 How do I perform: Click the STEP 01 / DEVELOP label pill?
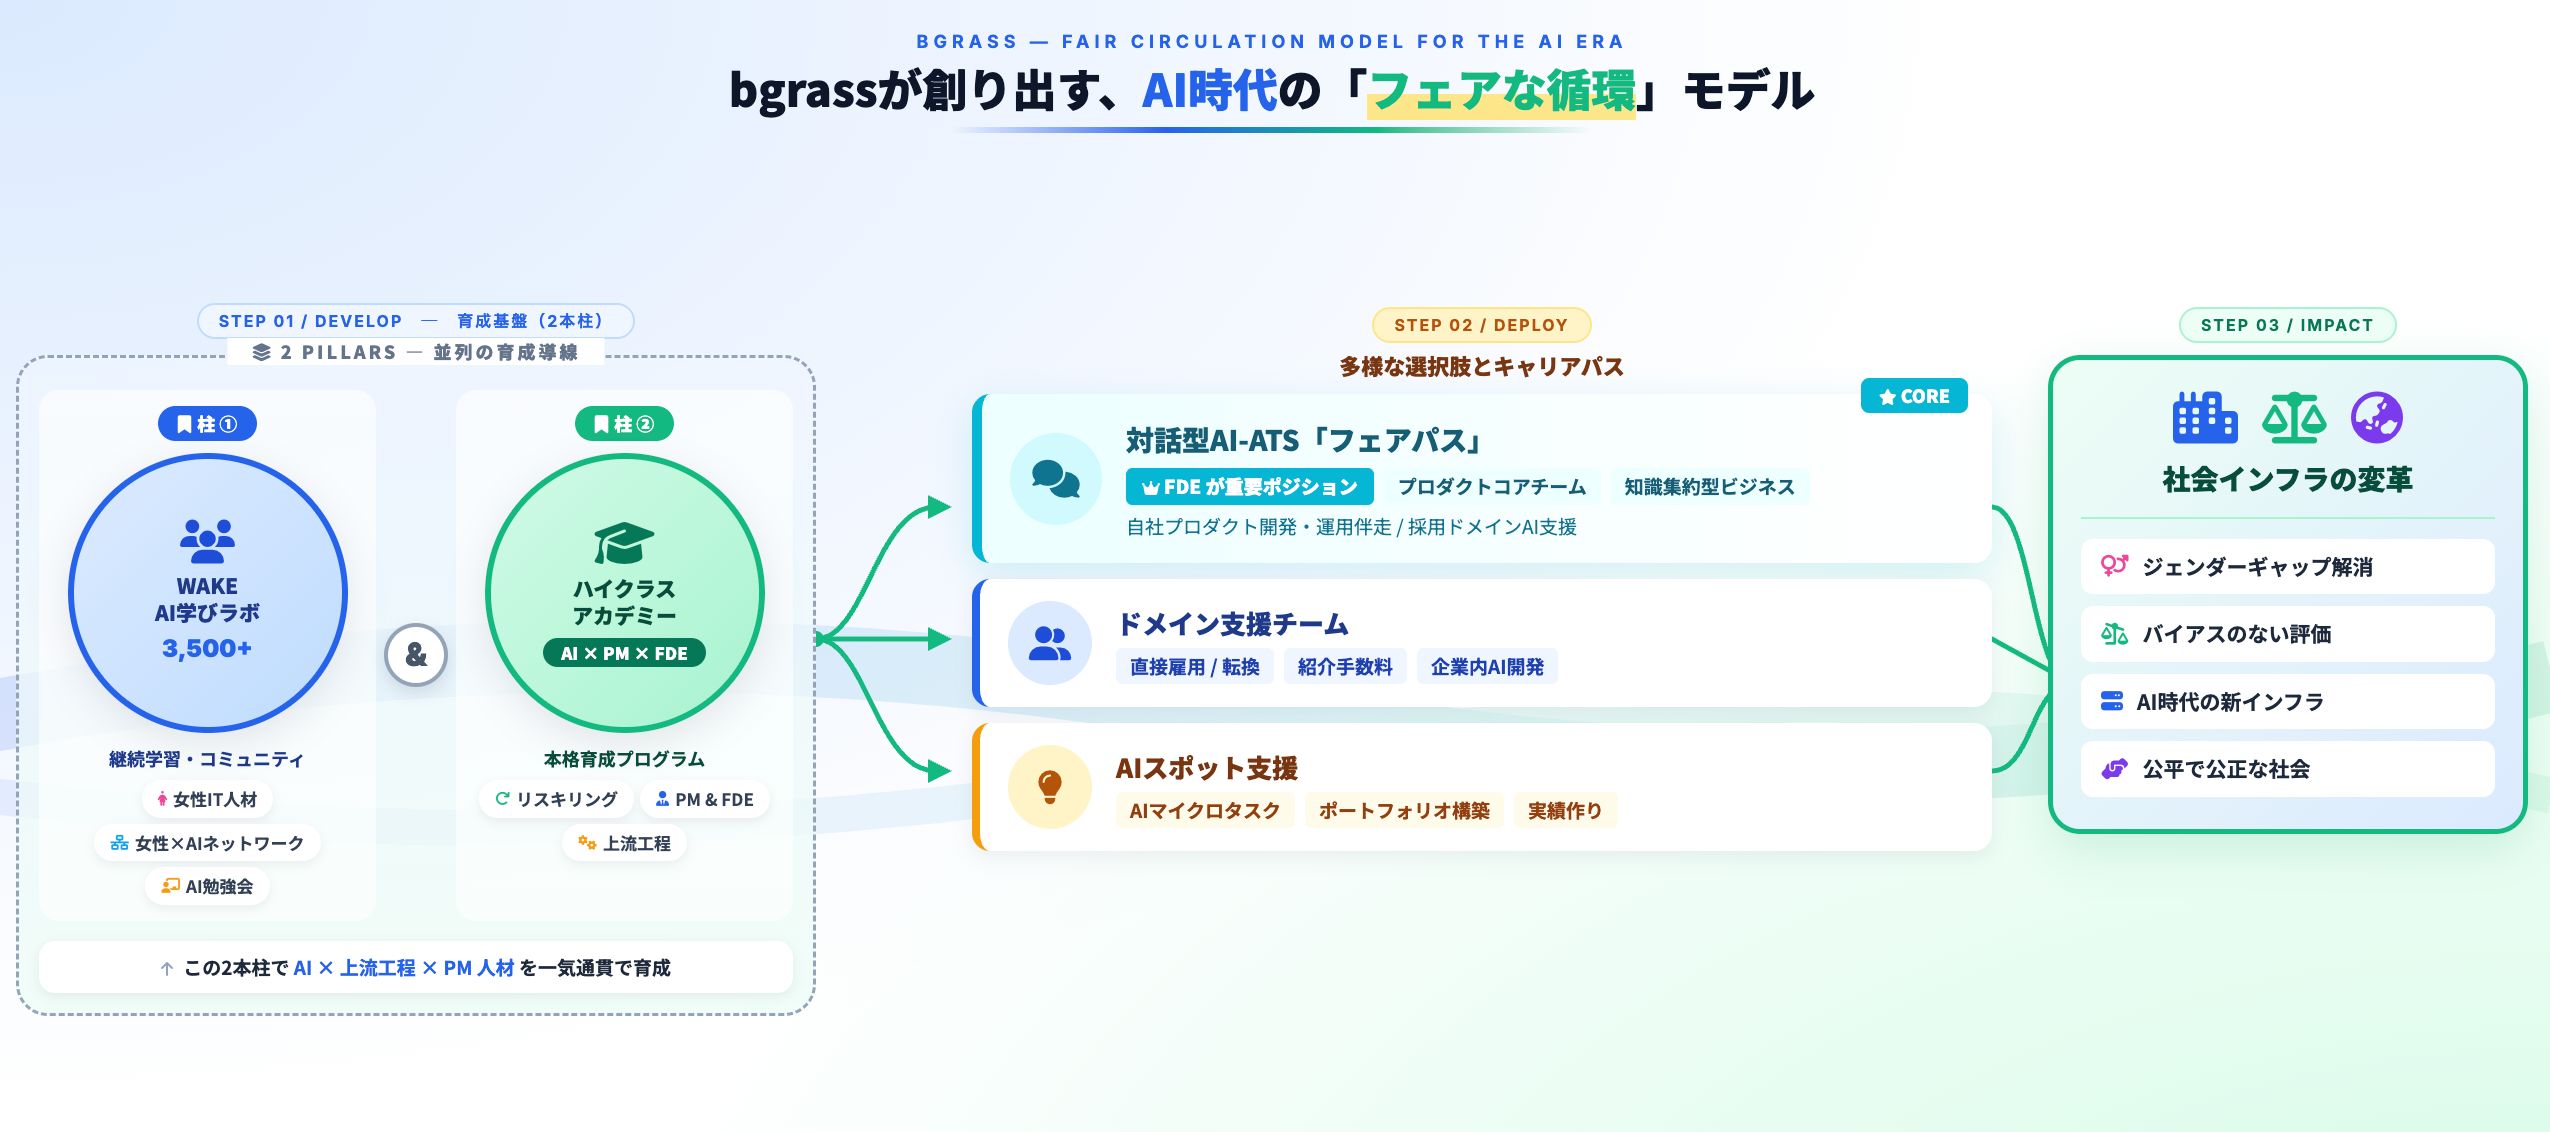pyautogui.click(x=415, y=321)
